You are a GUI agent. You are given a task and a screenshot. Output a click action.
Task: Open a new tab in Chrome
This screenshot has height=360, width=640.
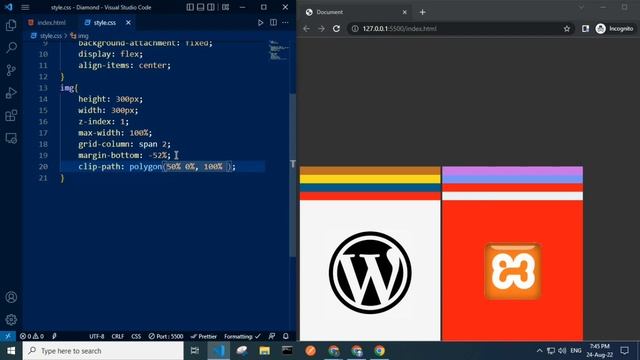click(422, 12)
